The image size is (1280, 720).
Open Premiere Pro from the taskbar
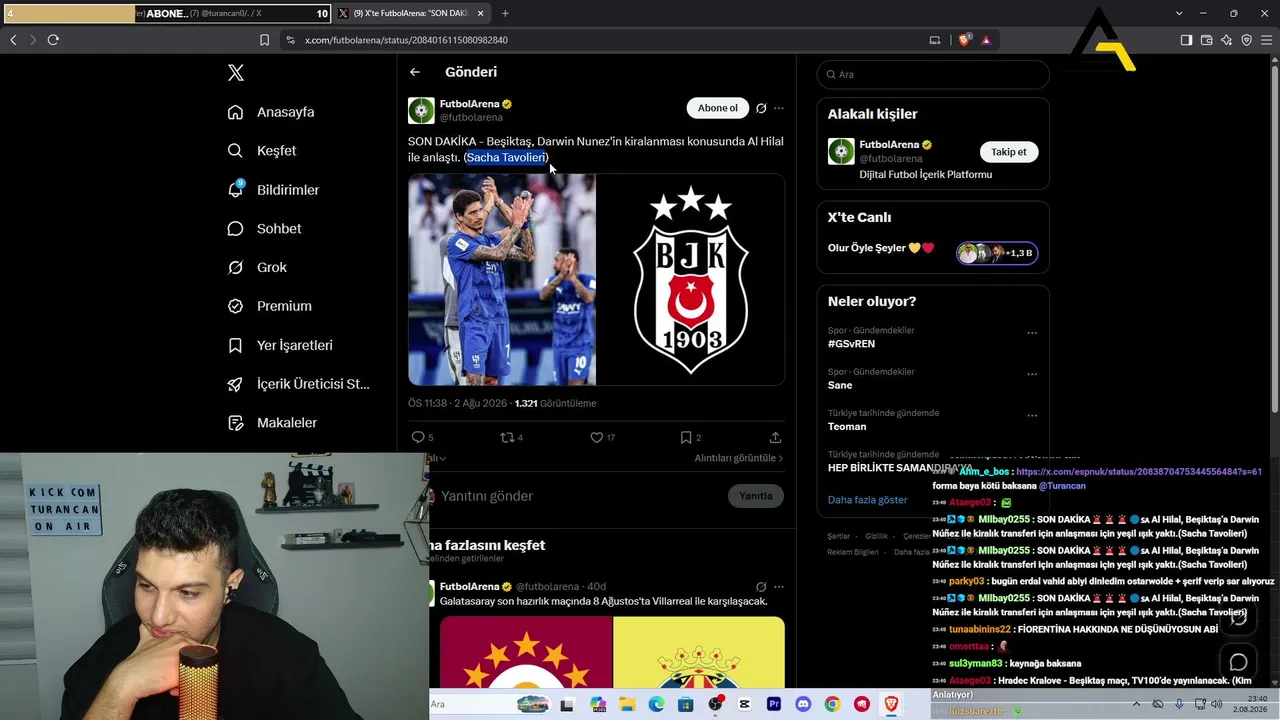[774, 705]
